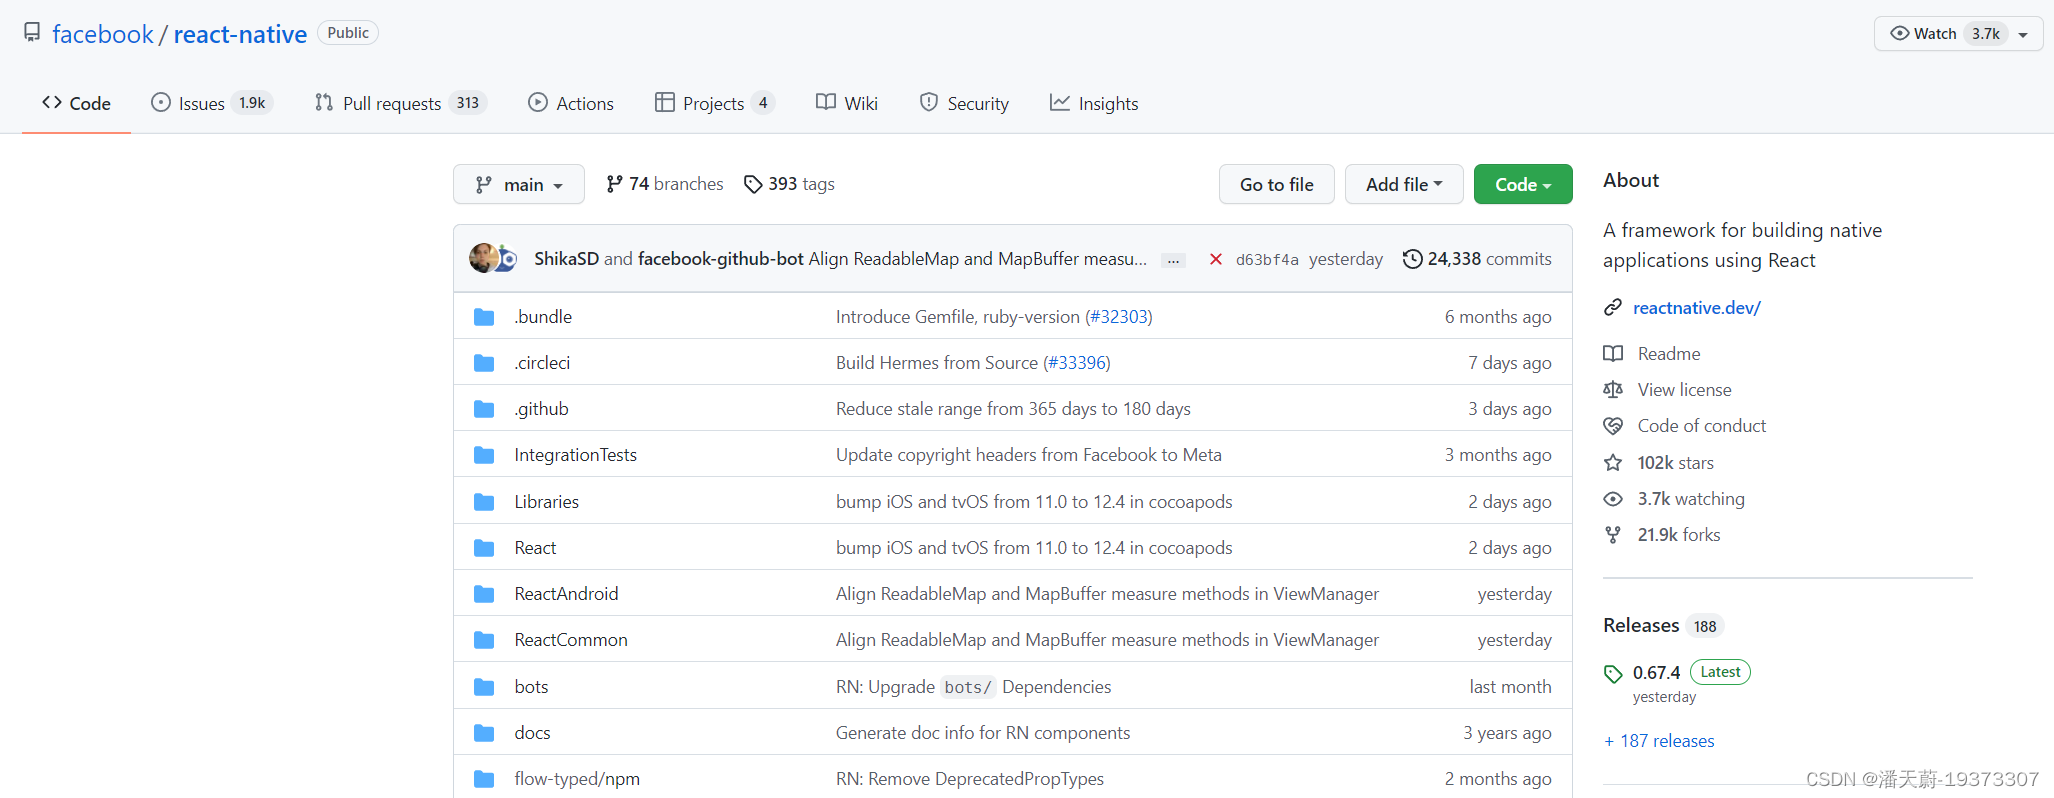Click the ReactCommon folder icon
2054x798 pixels.
click(x=484, y=640)
